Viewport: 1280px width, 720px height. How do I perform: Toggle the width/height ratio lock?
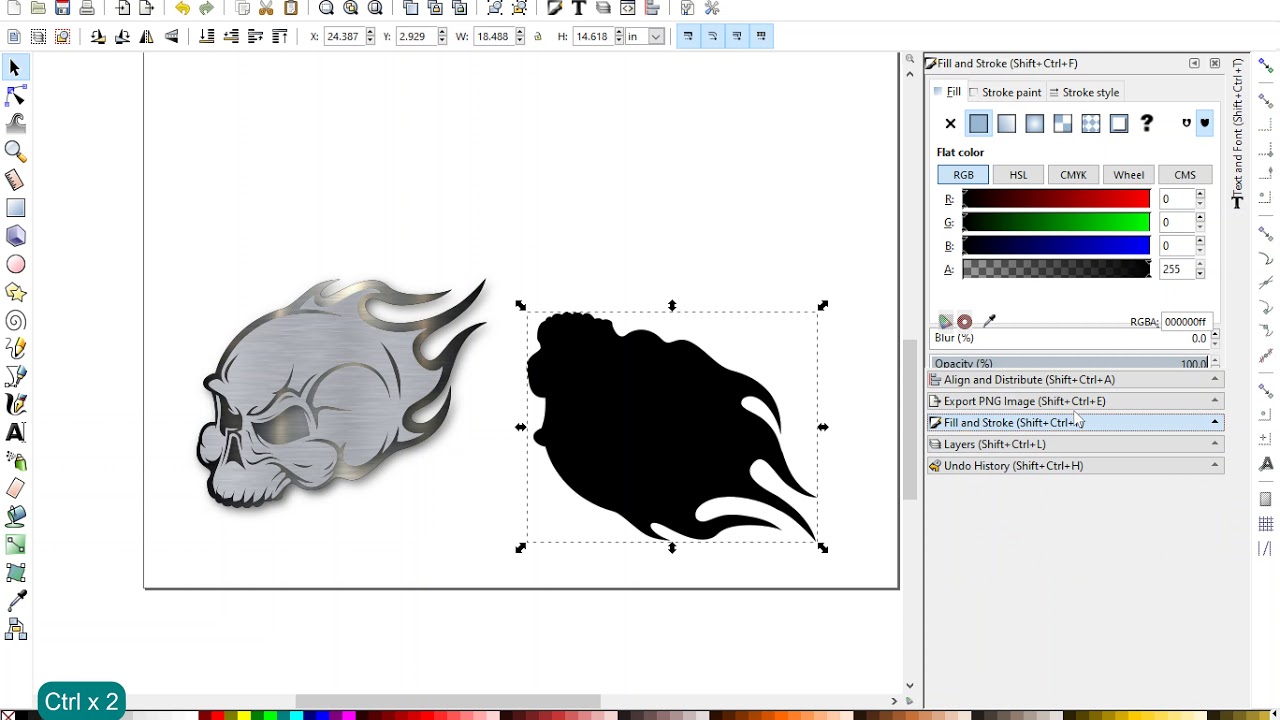coord(538,37)
